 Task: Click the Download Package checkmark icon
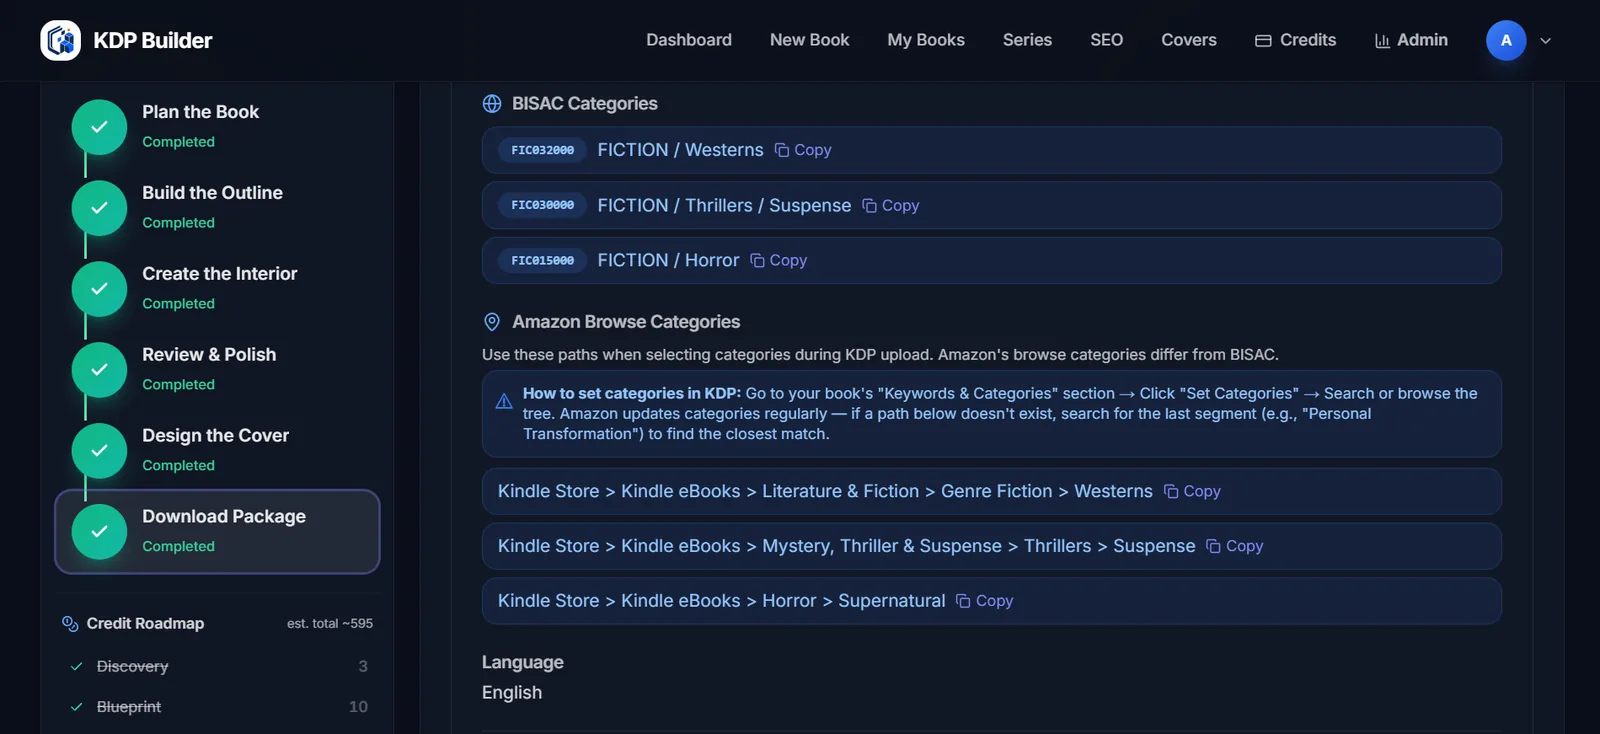pyautogui.click(x=99, y=531)
